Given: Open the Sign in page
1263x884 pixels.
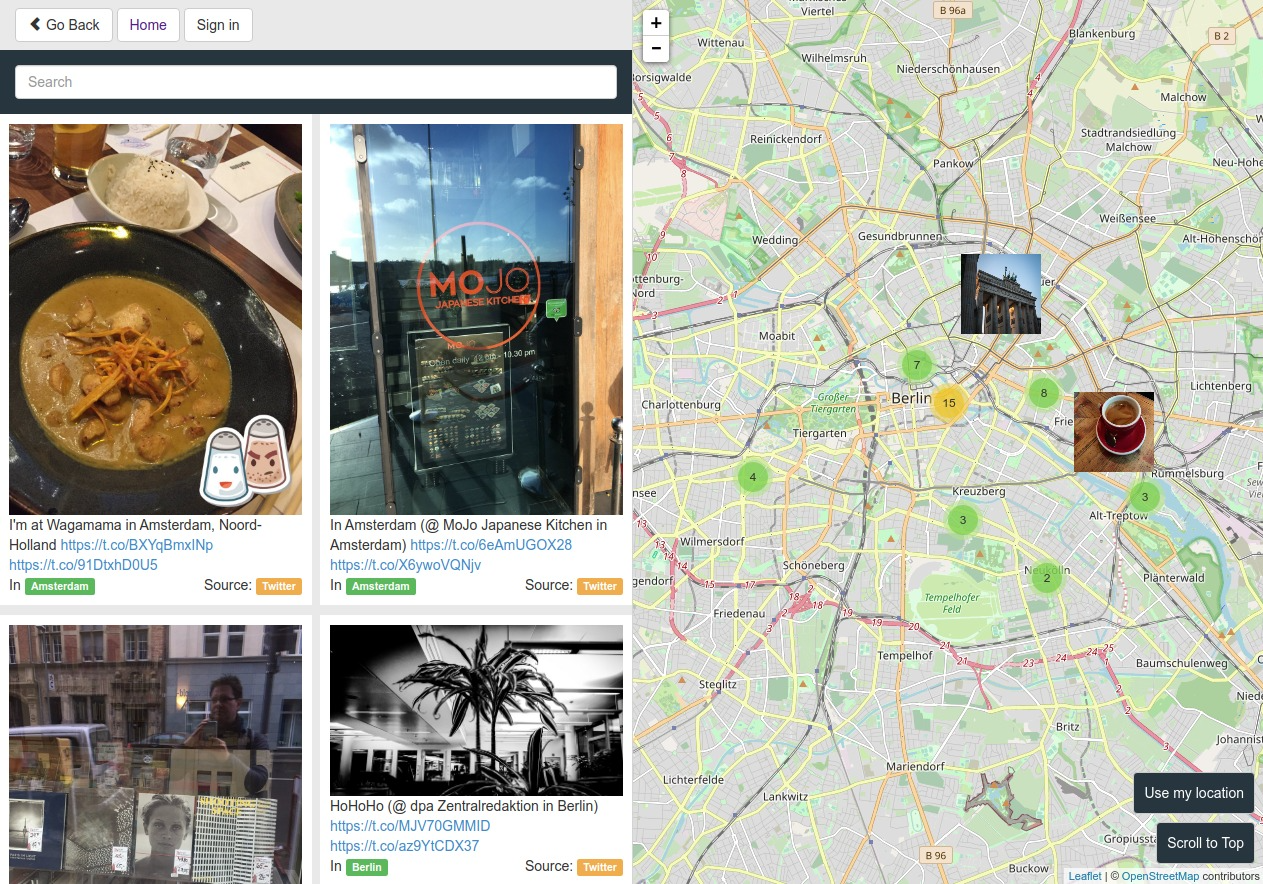Looking at the screenshot, I should click(218, 25).
